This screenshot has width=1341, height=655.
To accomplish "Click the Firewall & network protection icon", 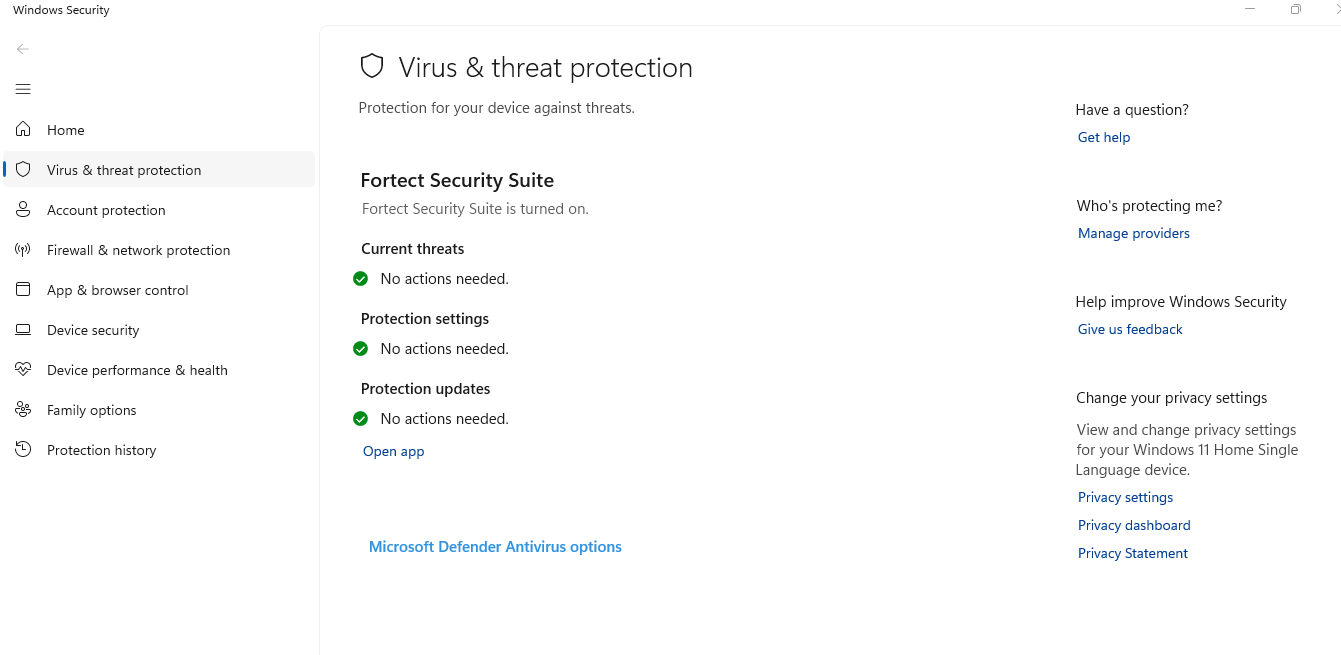I will pos(22,249).
